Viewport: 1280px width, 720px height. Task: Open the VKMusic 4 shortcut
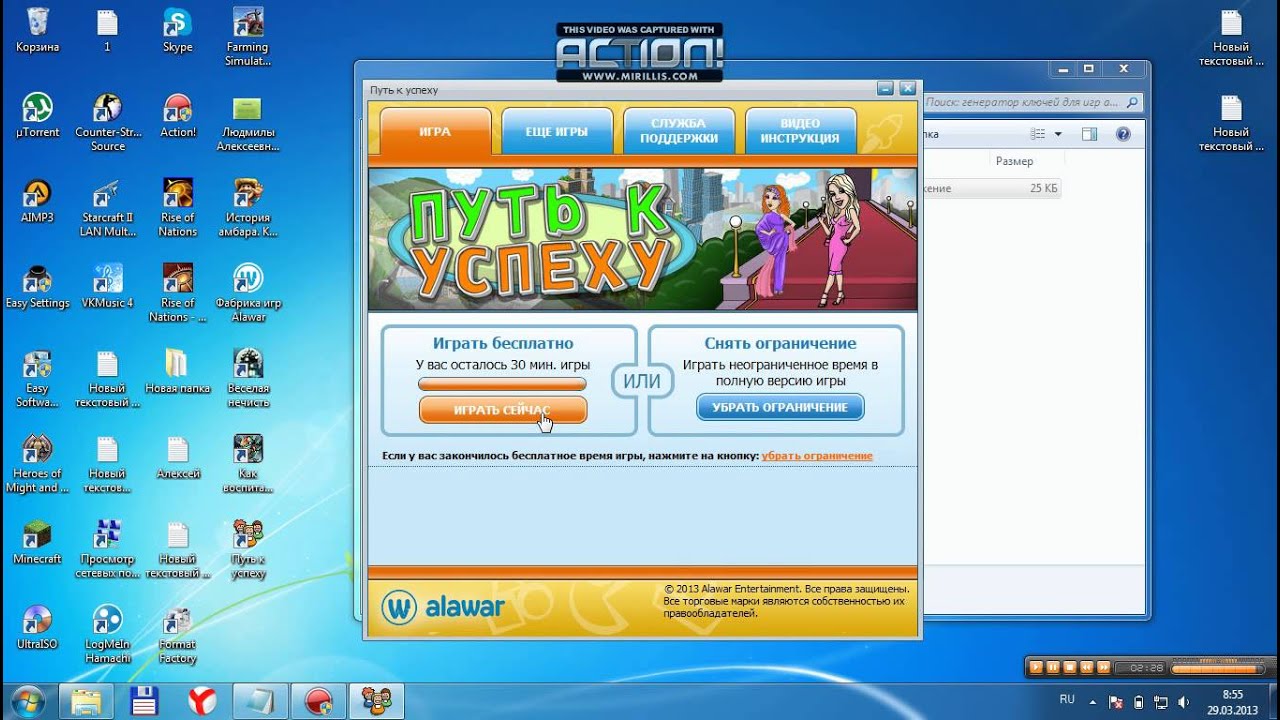click(x=108, y=286)
